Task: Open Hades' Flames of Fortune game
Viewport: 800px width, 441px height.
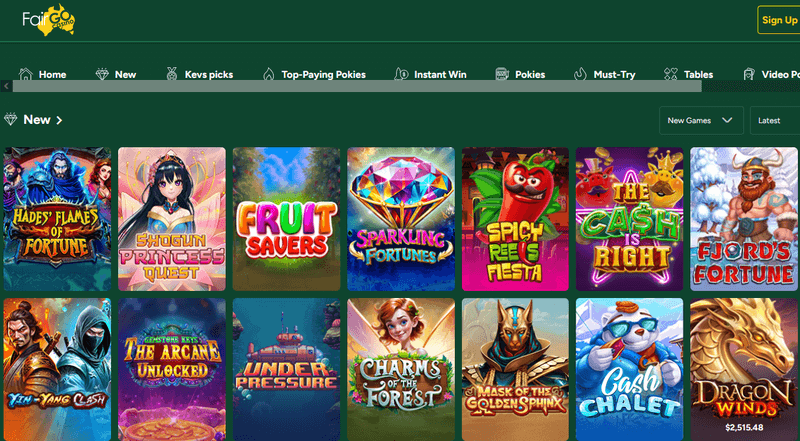Action: coord(57,219)
